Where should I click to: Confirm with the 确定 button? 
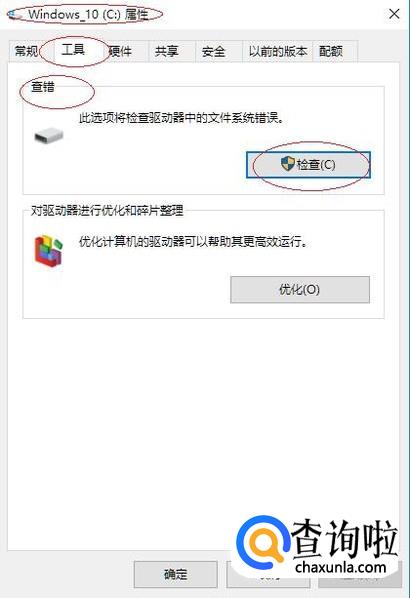click(x=176, y=574)
